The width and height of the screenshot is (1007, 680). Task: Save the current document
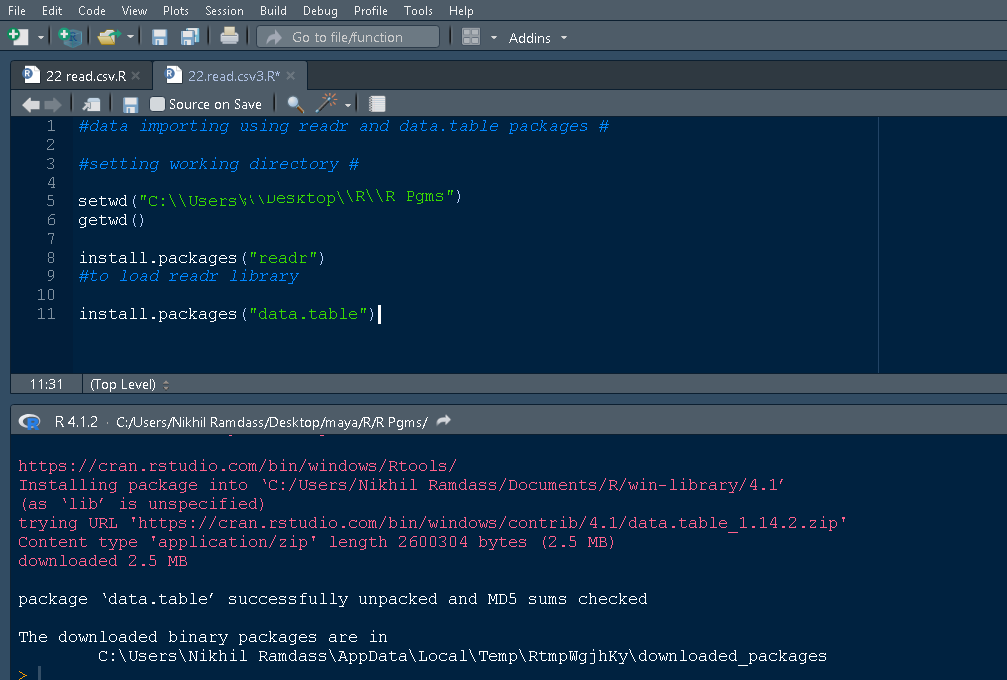pyautogui.click(x=158, y=36)
